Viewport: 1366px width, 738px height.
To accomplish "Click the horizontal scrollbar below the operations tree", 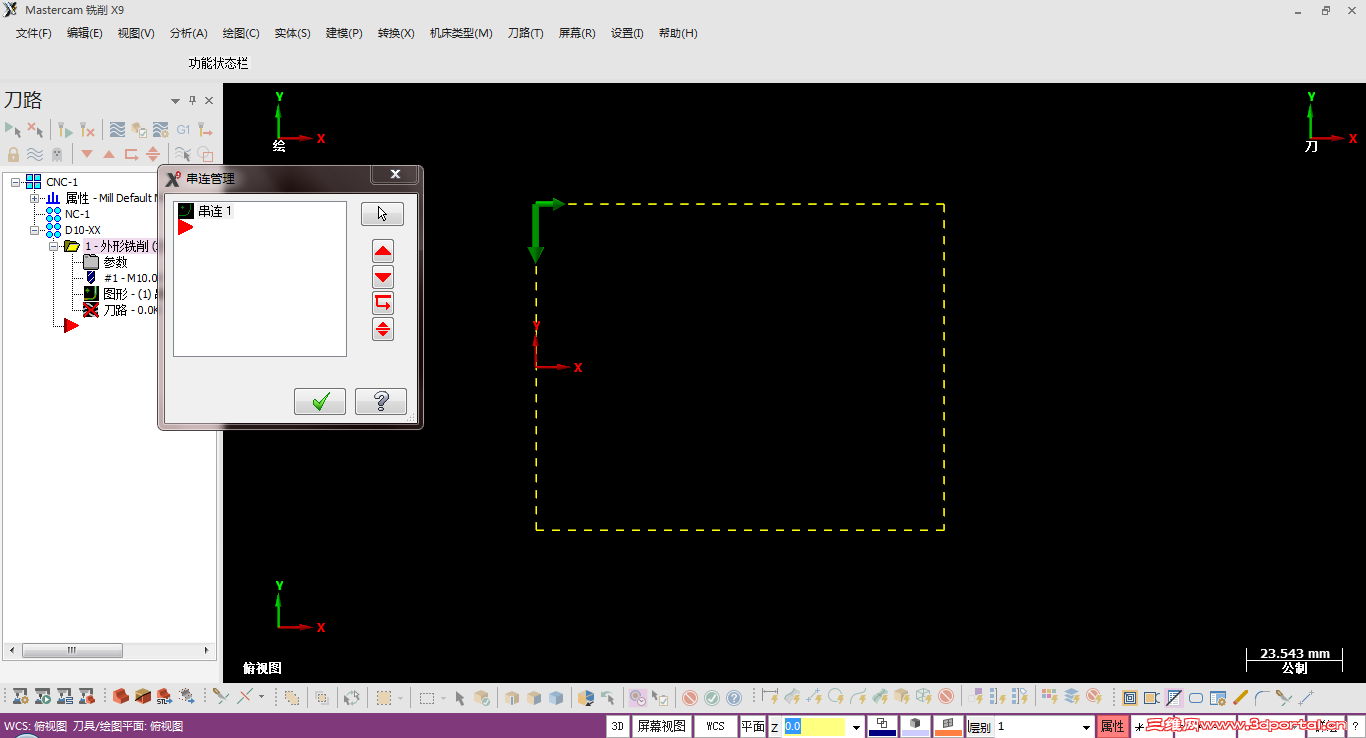I will click(x=72, y=649).
